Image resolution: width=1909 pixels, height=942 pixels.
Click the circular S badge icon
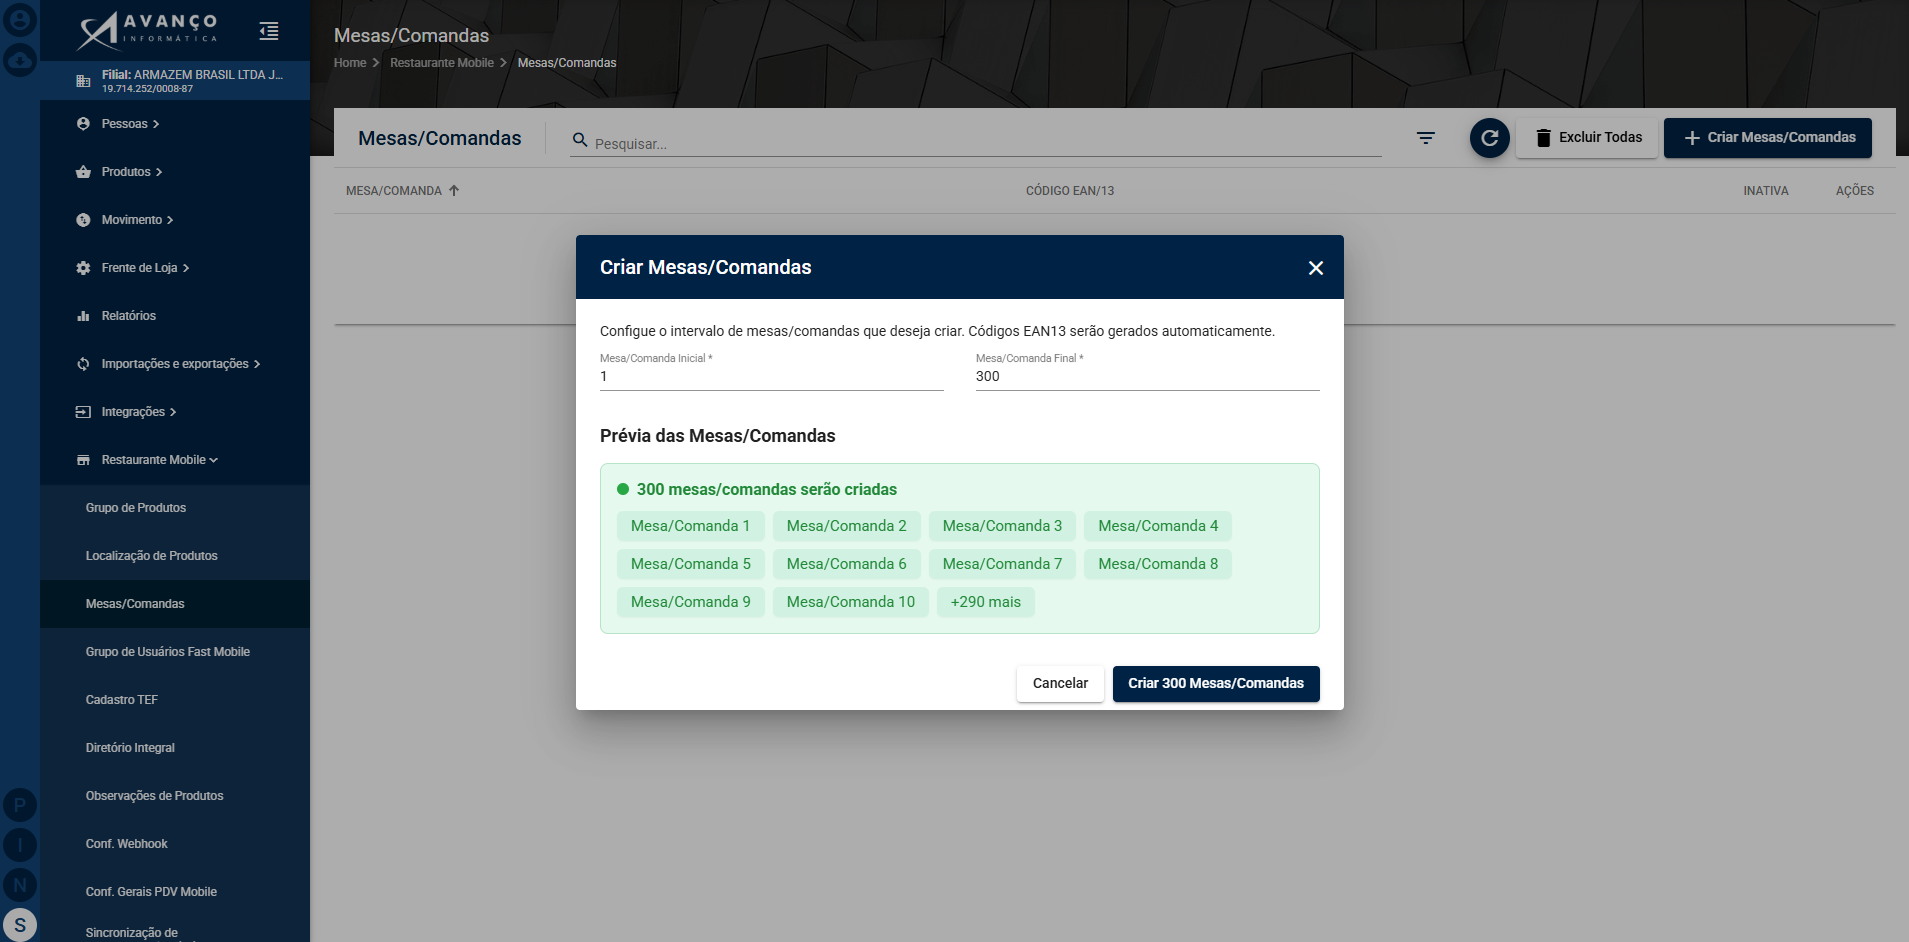click(20, 925)
